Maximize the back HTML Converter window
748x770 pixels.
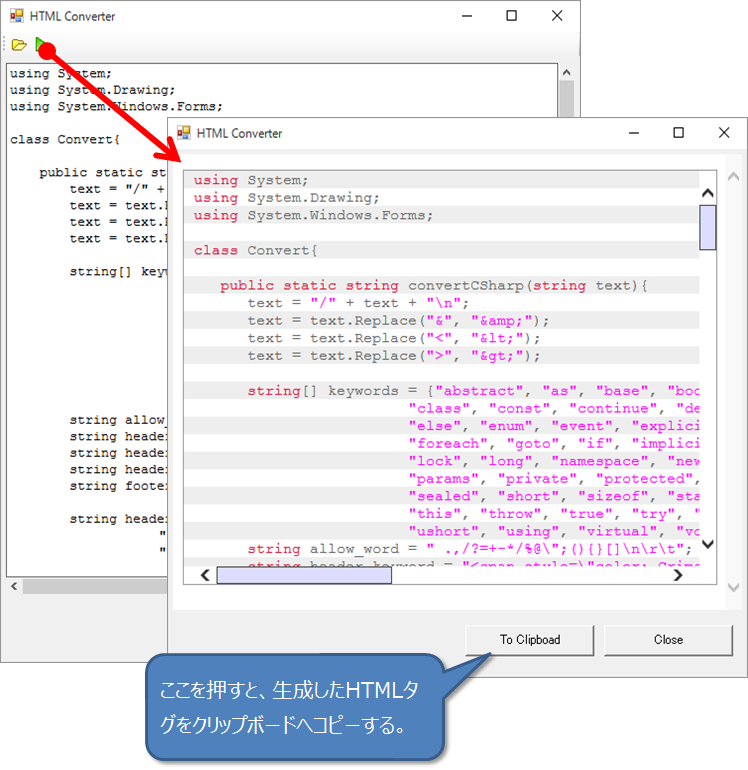(511, 16)
